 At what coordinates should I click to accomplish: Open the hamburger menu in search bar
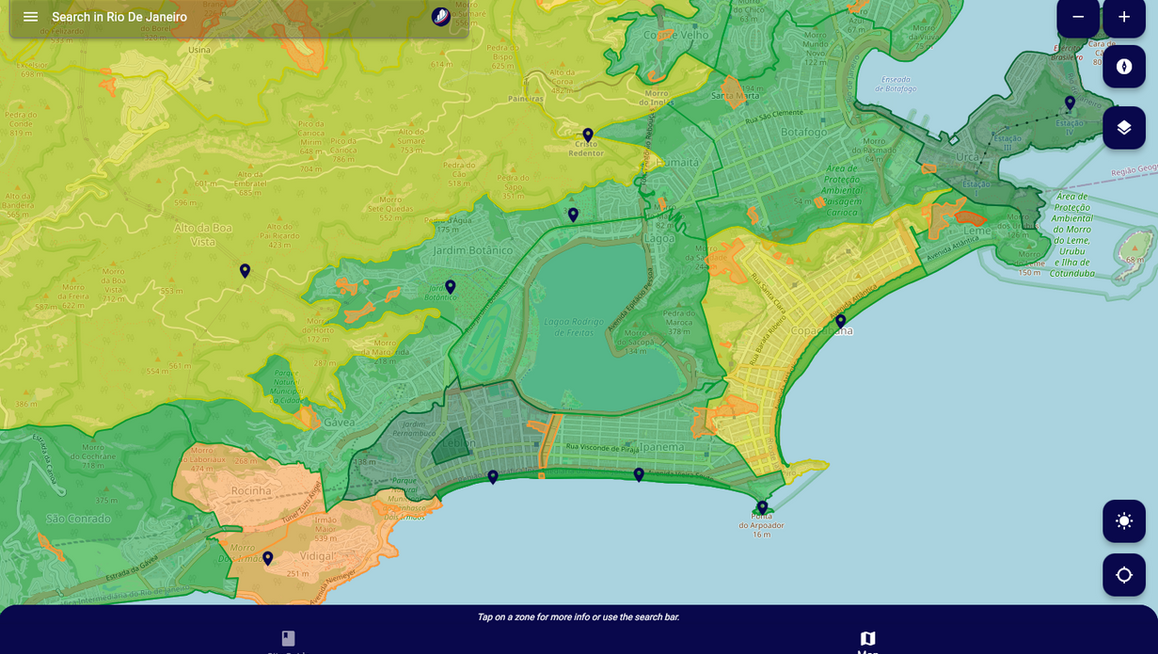coord(30,16)
